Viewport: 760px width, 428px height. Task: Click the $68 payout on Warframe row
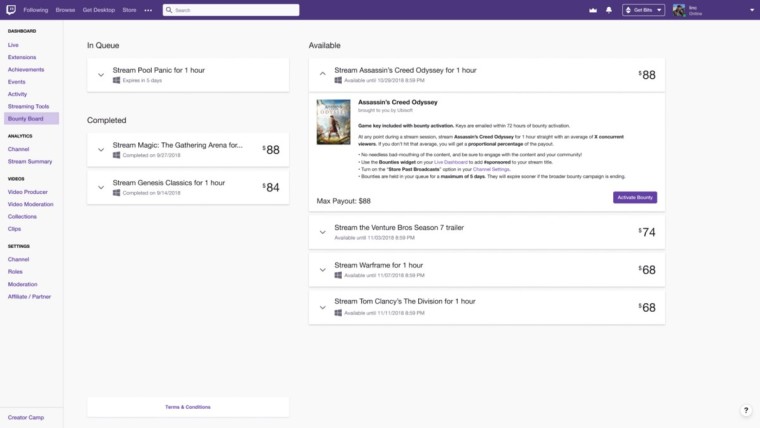pyautogui.click(x=647, y=270)
